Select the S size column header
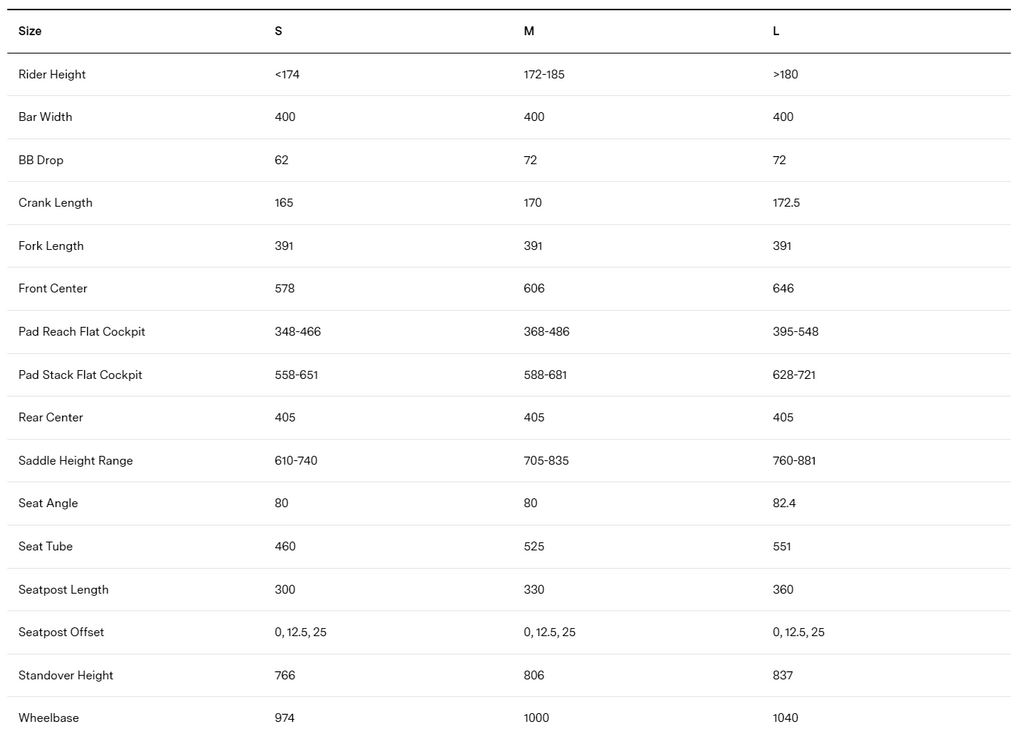 pos(278,31)
